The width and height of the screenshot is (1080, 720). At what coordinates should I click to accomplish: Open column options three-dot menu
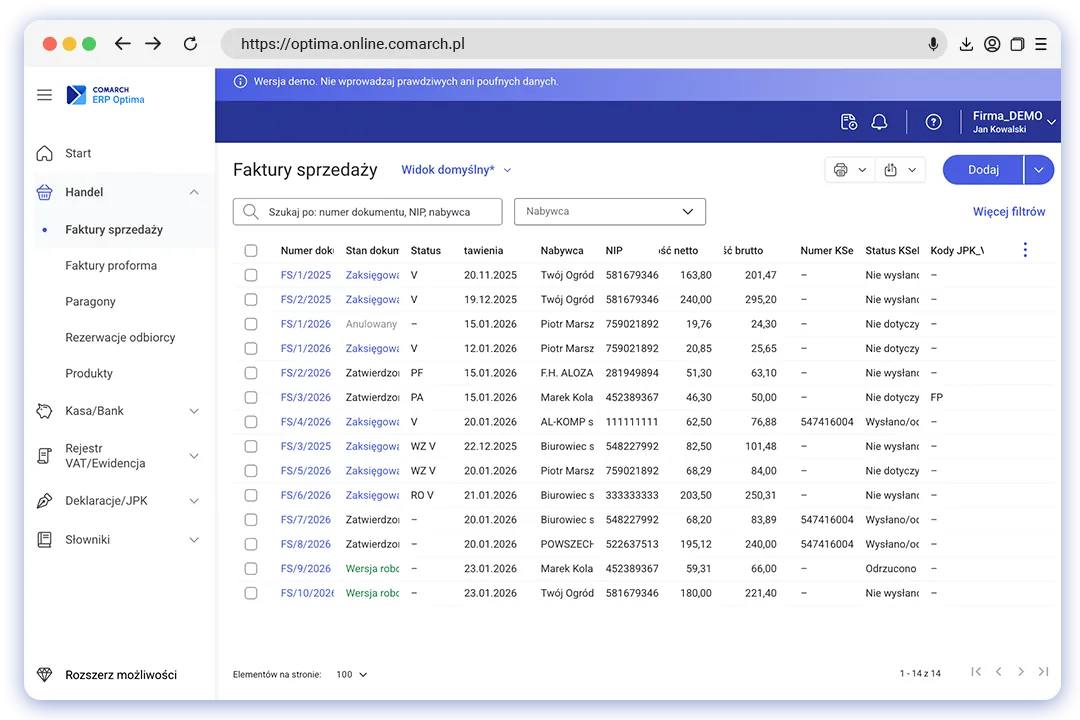point(1025,250)
